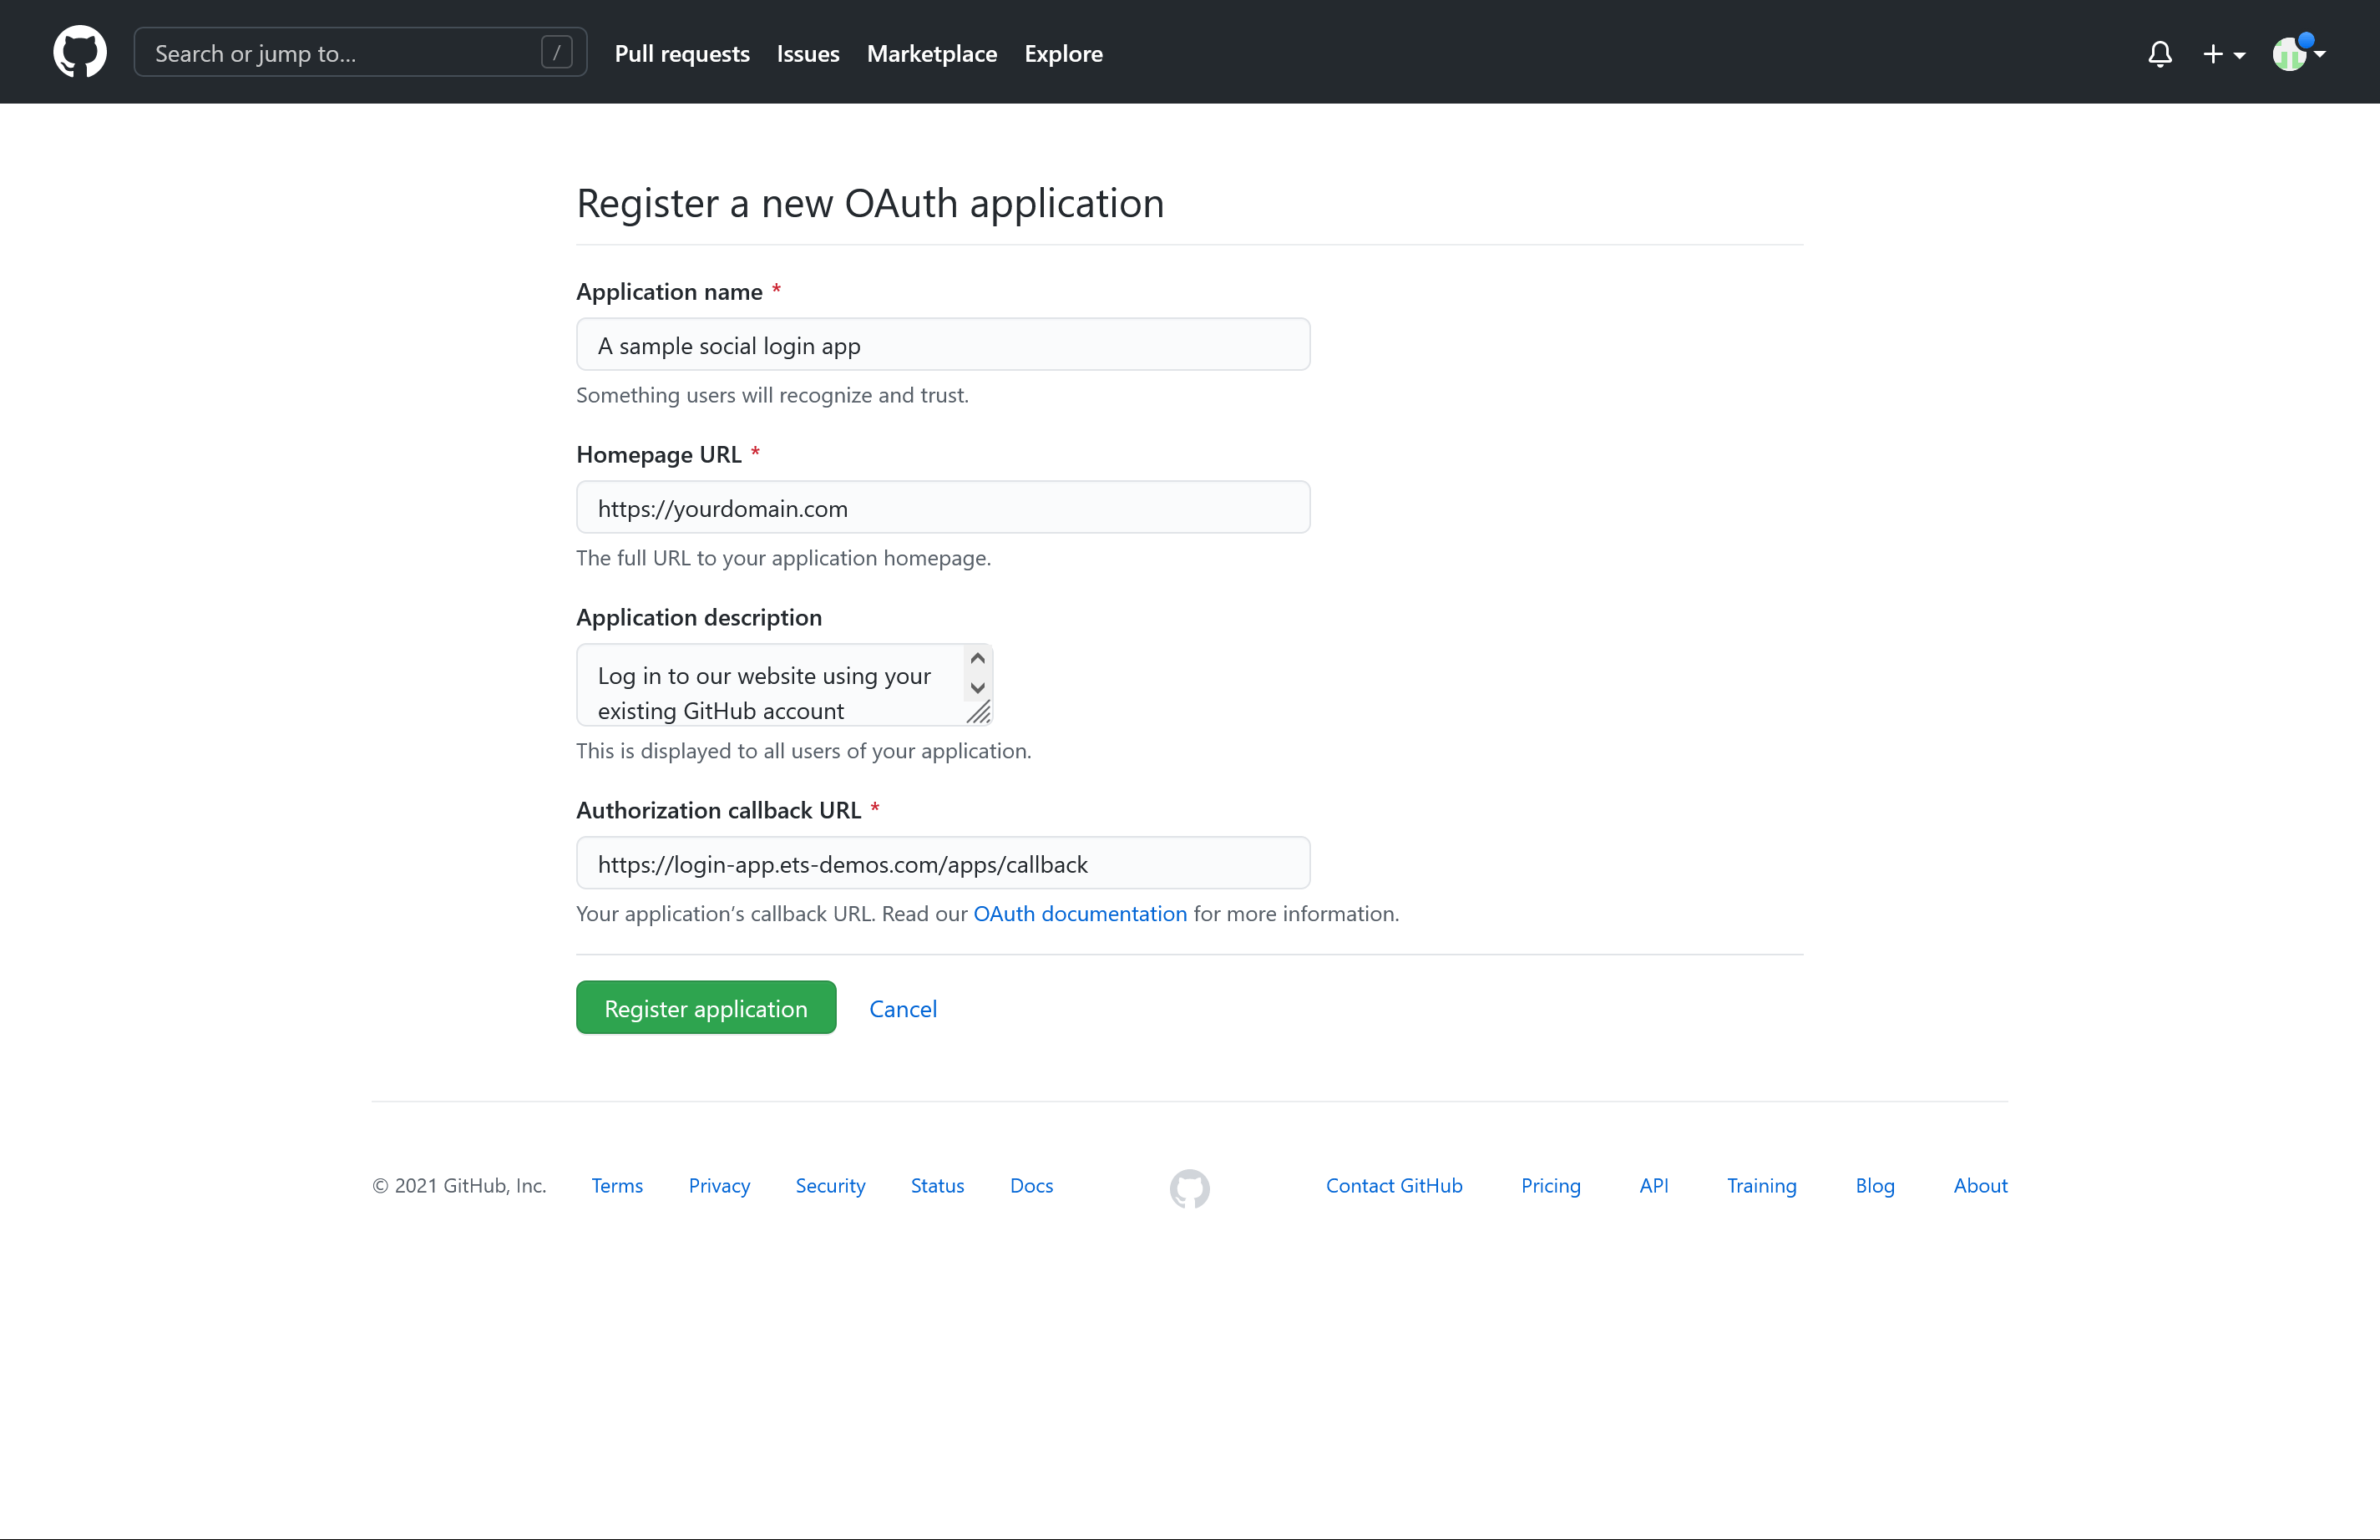
Task: Open the OAuth documentation link
Action: click(1080, 913)
